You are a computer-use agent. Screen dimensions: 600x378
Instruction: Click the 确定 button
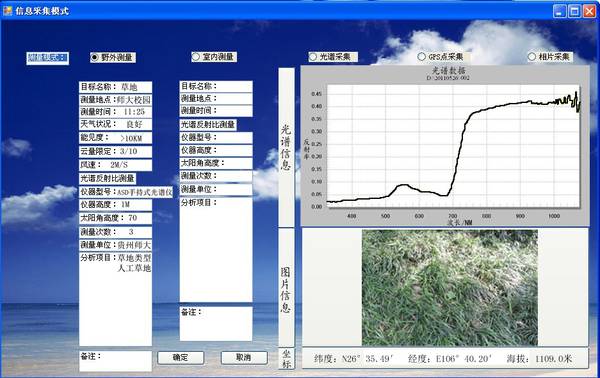click(x=181, y=358)
